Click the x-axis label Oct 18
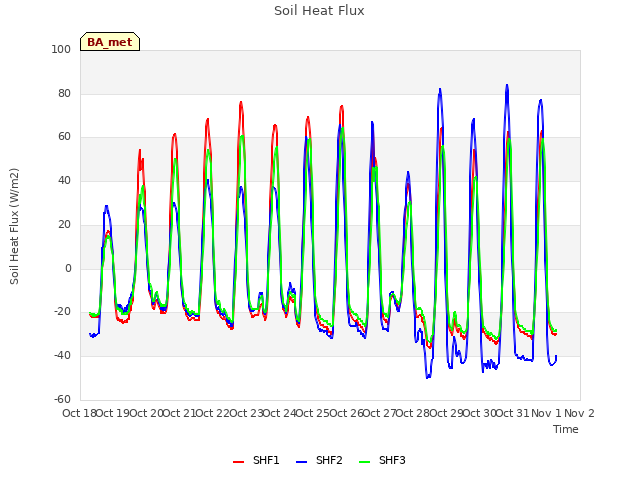The image size is (640, 480). [x=80, y=413]
